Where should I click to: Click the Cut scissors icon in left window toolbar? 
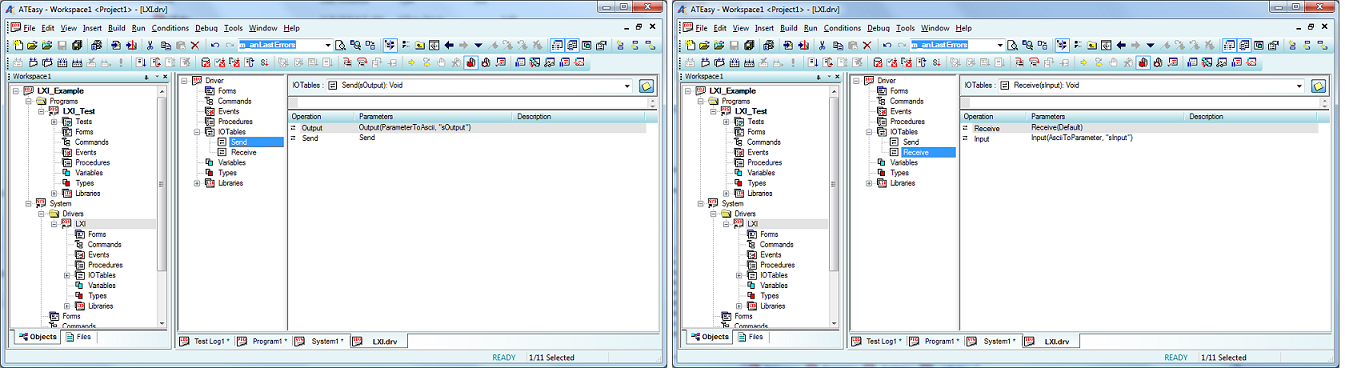click(x=150, y=45)
